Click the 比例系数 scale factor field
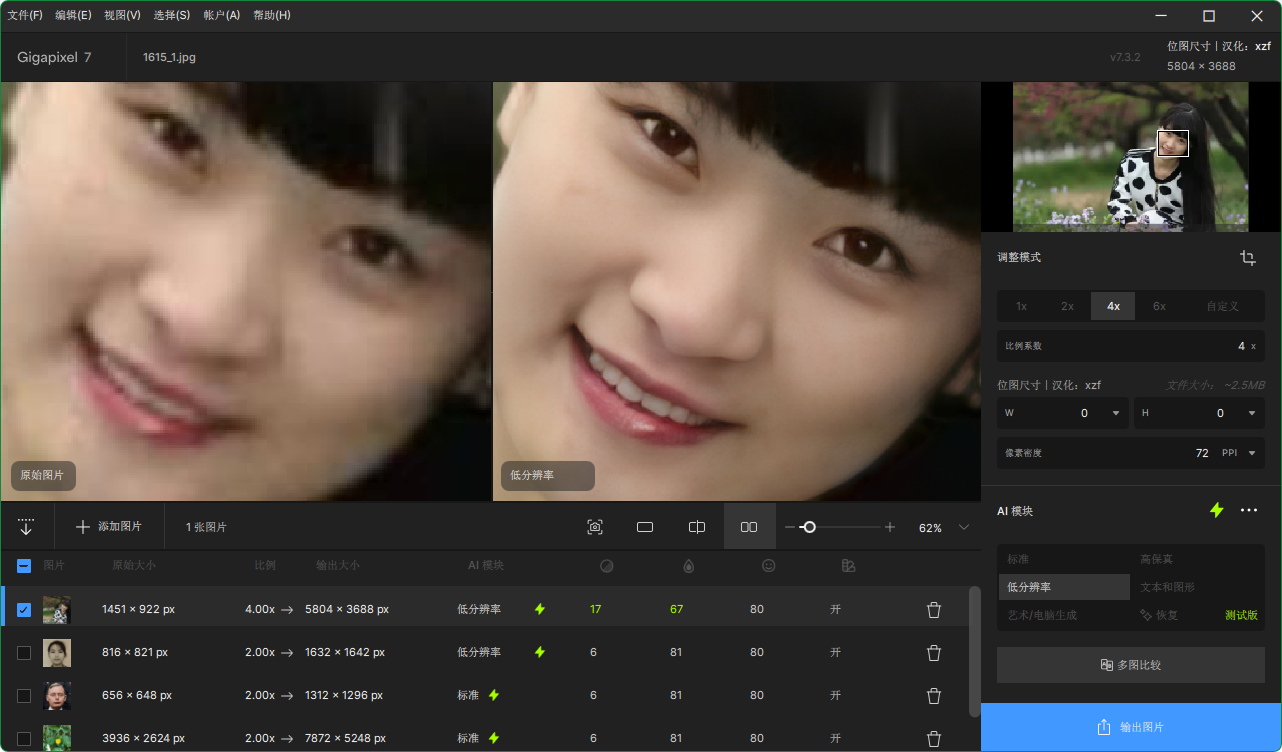The image size is (1282, 752). [1131, 346]
